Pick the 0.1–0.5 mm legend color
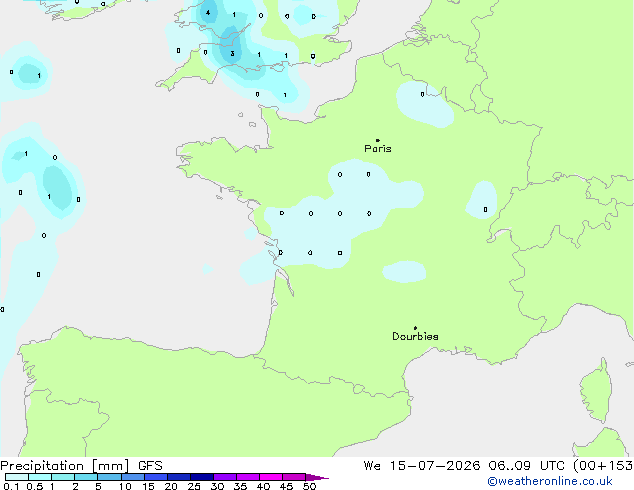Image resolution: width=634 pixels, height=490 pixels. point(17,477)
